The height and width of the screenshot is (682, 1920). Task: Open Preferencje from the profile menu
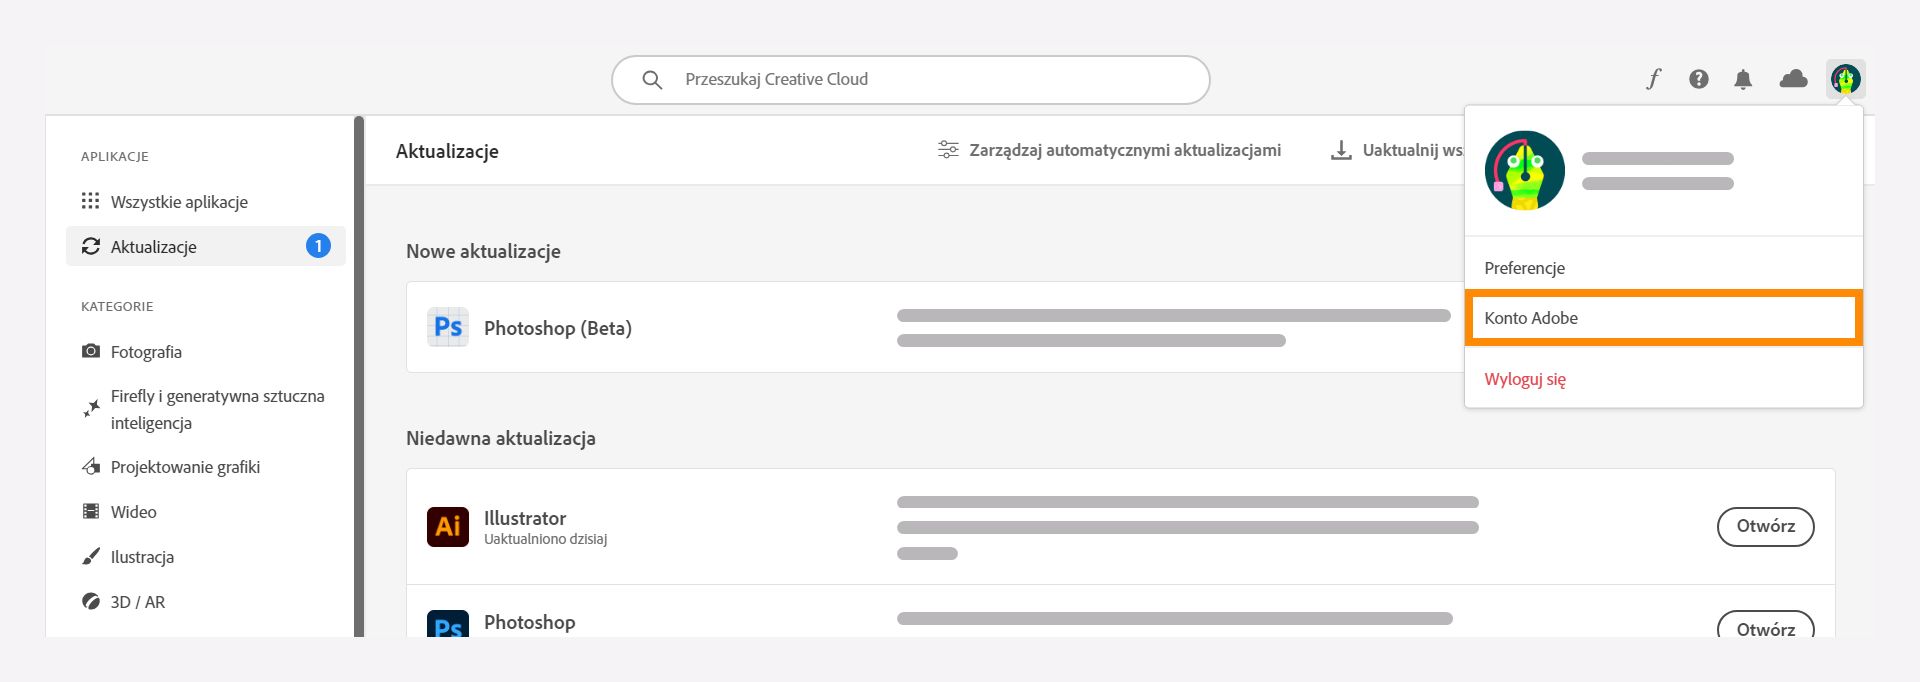point(1524,267)
